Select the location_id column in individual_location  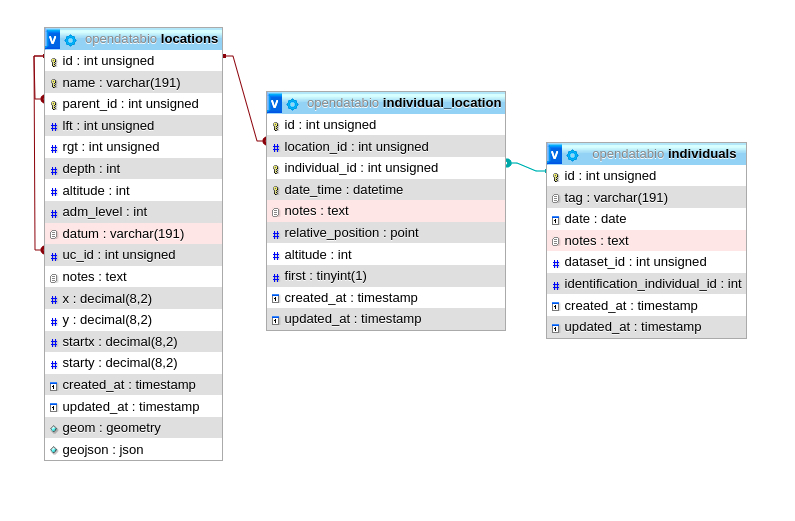coord(356,147)
